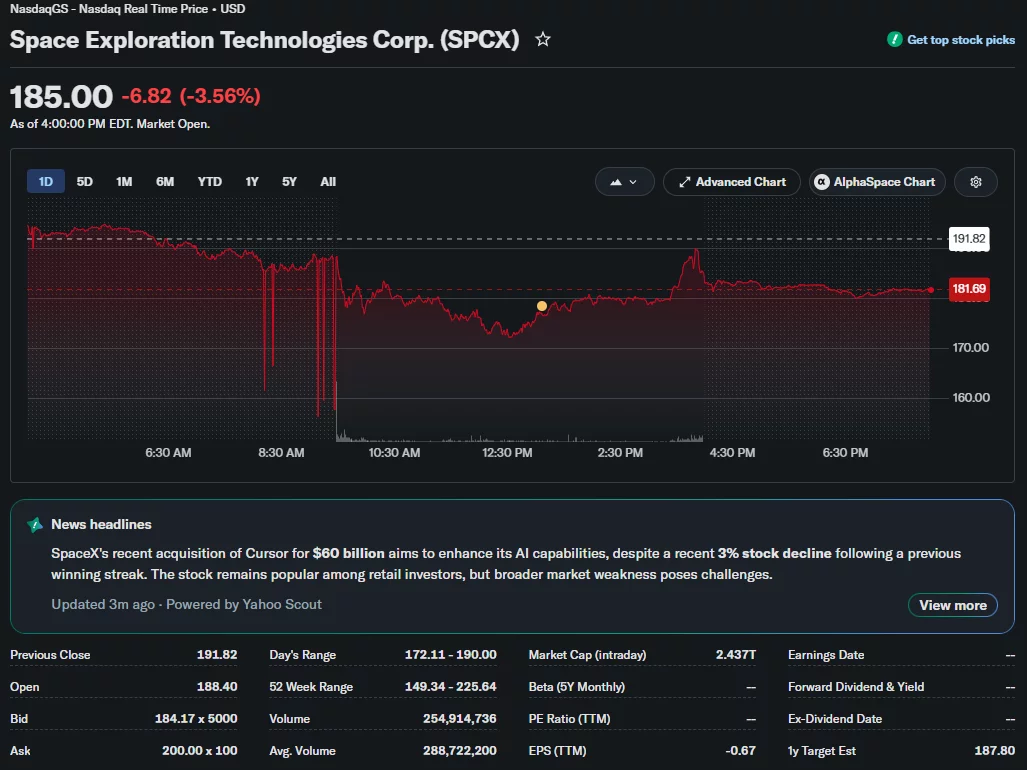Click the 160.00 price axis label
This screenshot has height=770, width=1027.
click(x=971, y=397)
